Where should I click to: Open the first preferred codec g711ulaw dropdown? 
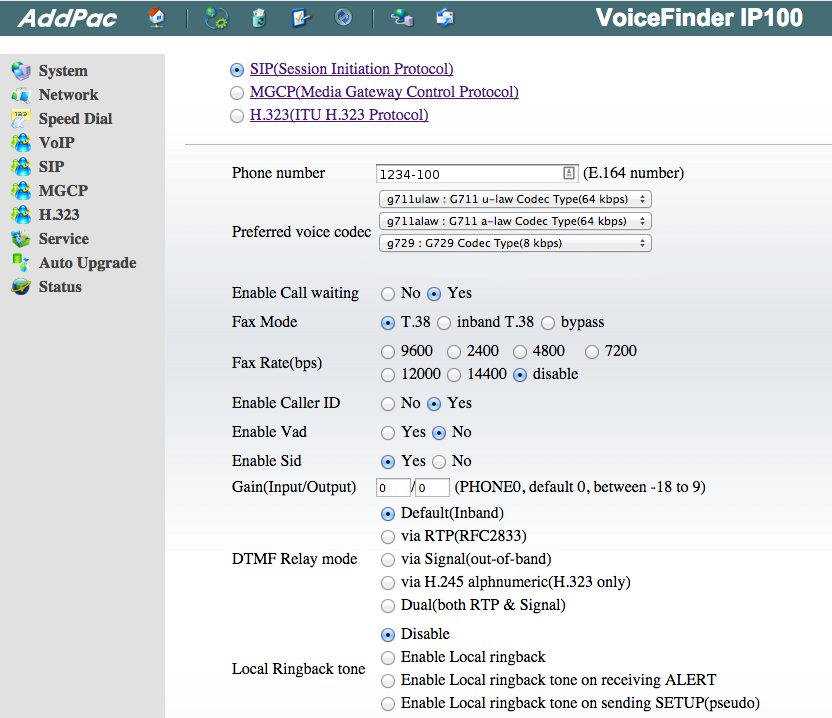(515, 199)
